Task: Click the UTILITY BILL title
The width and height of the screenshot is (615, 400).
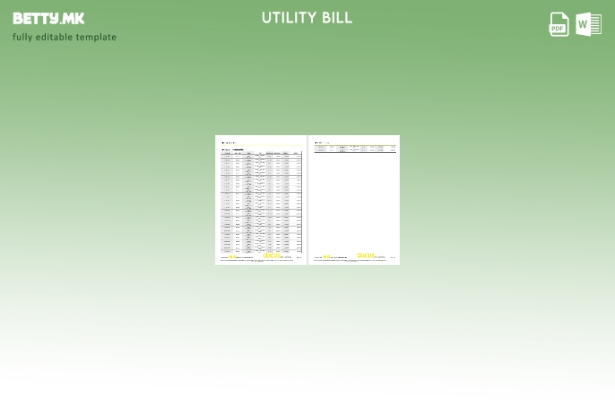Action: tap(307, 18)
